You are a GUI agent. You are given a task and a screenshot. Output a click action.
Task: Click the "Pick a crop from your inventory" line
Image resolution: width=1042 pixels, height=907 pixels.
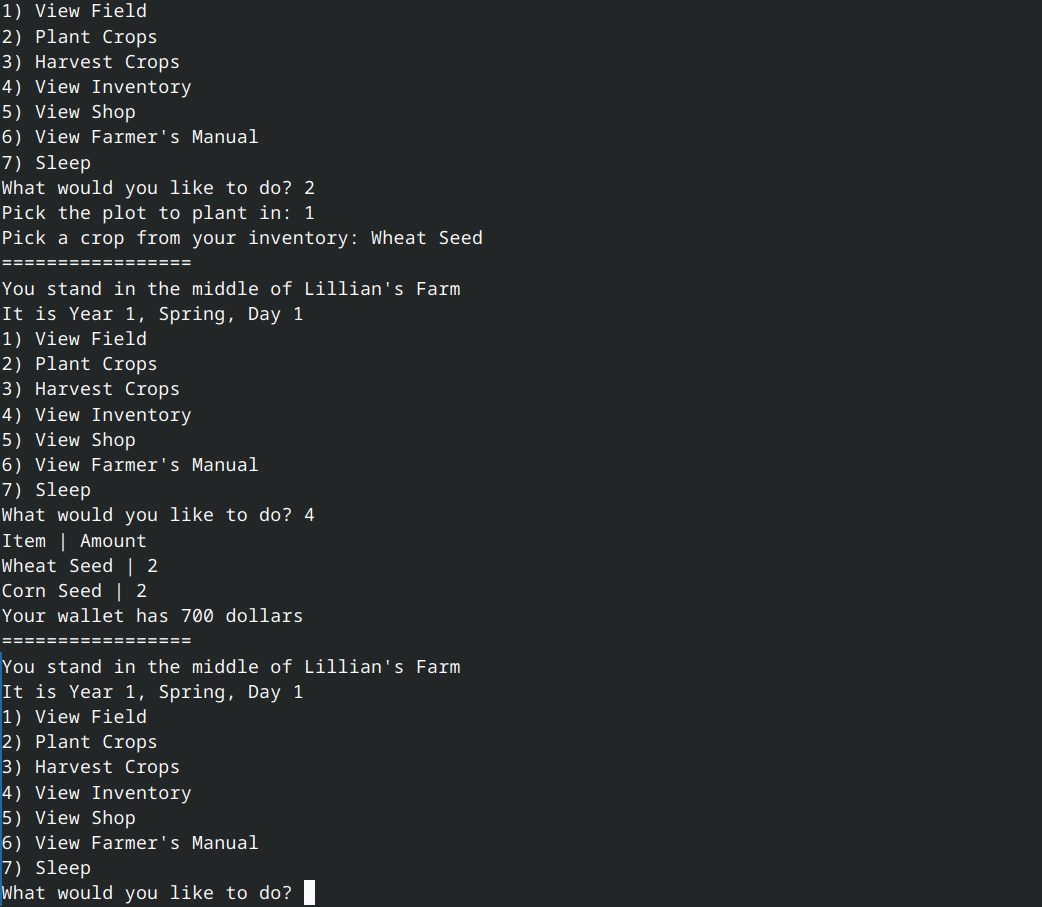click(242, 238)
